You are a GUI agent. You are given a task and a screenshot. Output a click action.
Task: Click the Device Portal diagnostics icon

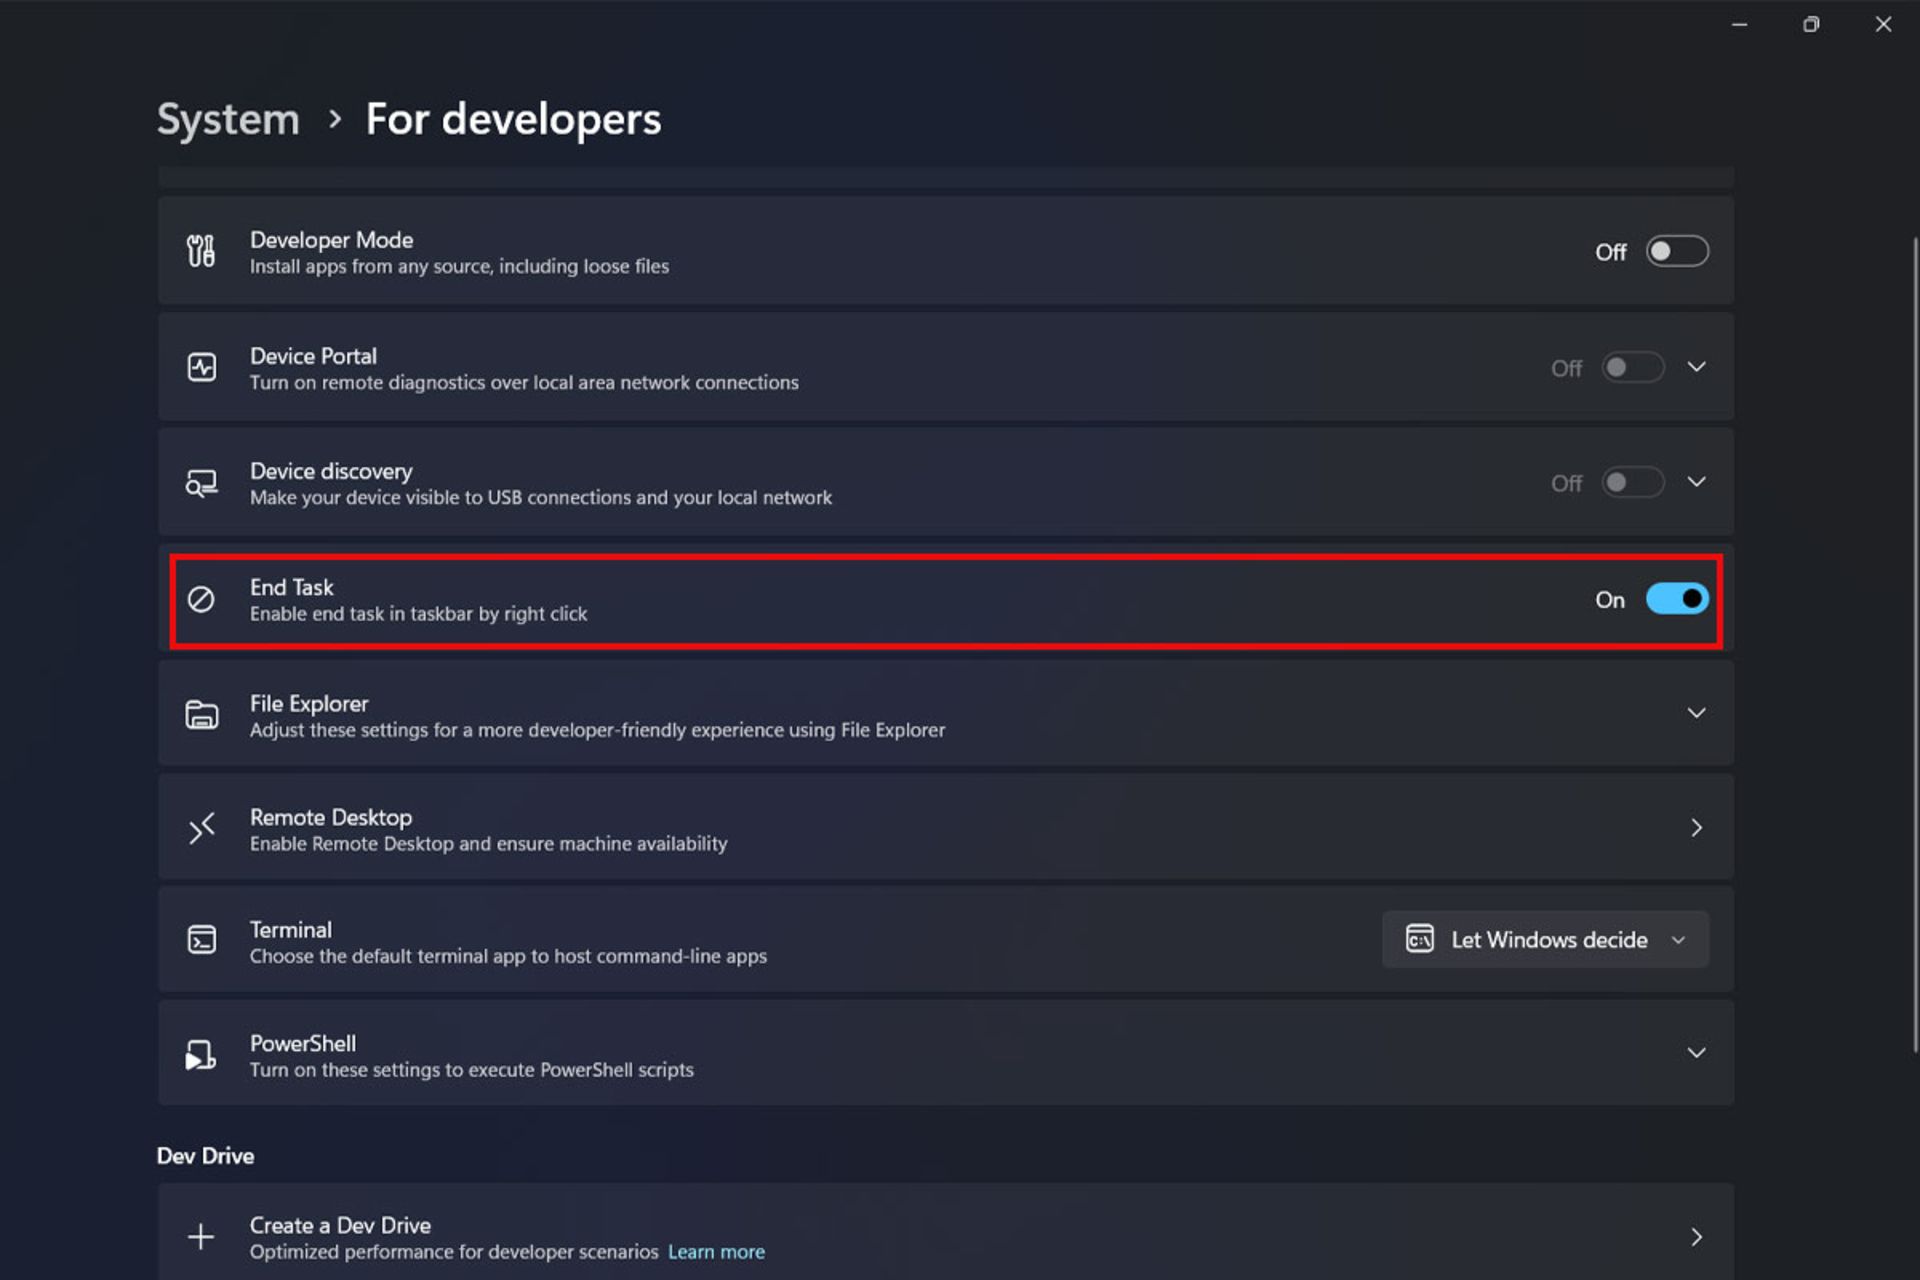(x=201, y=367)
